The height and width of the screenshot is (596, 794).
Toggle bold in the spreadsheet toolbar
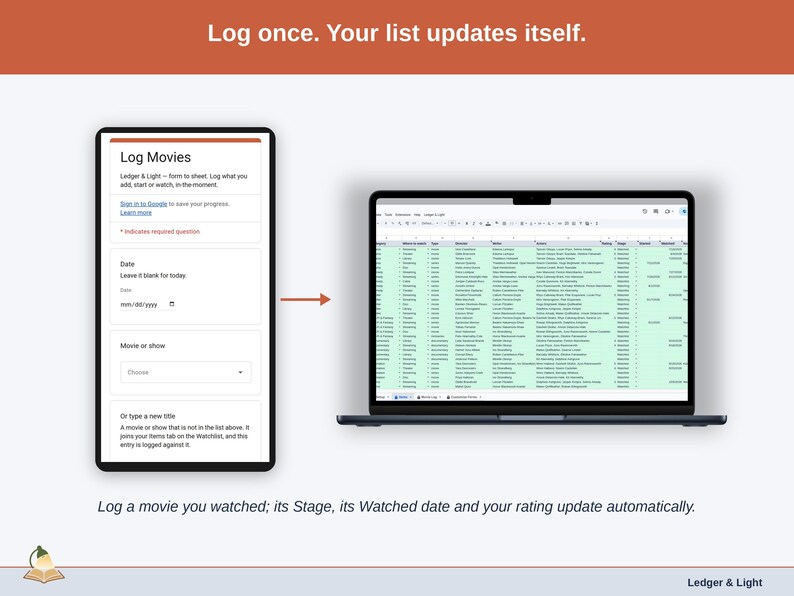[x=467, y=223]
